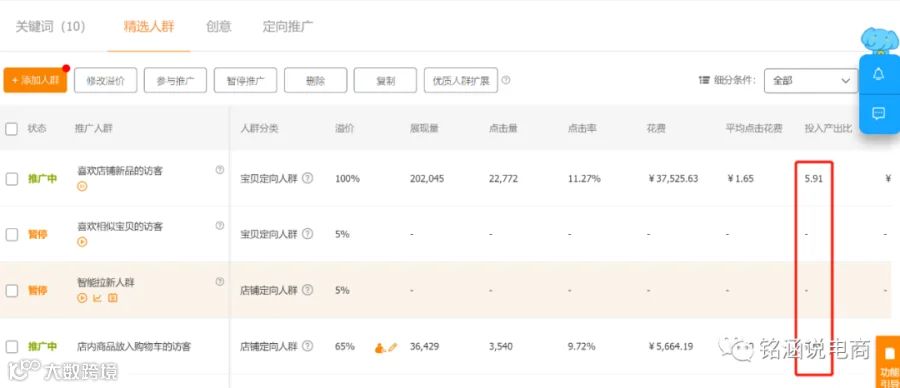Click the pencil edit icon beside 65%
Viewport: 900px width, 388px height.
[x=393, y=347]
